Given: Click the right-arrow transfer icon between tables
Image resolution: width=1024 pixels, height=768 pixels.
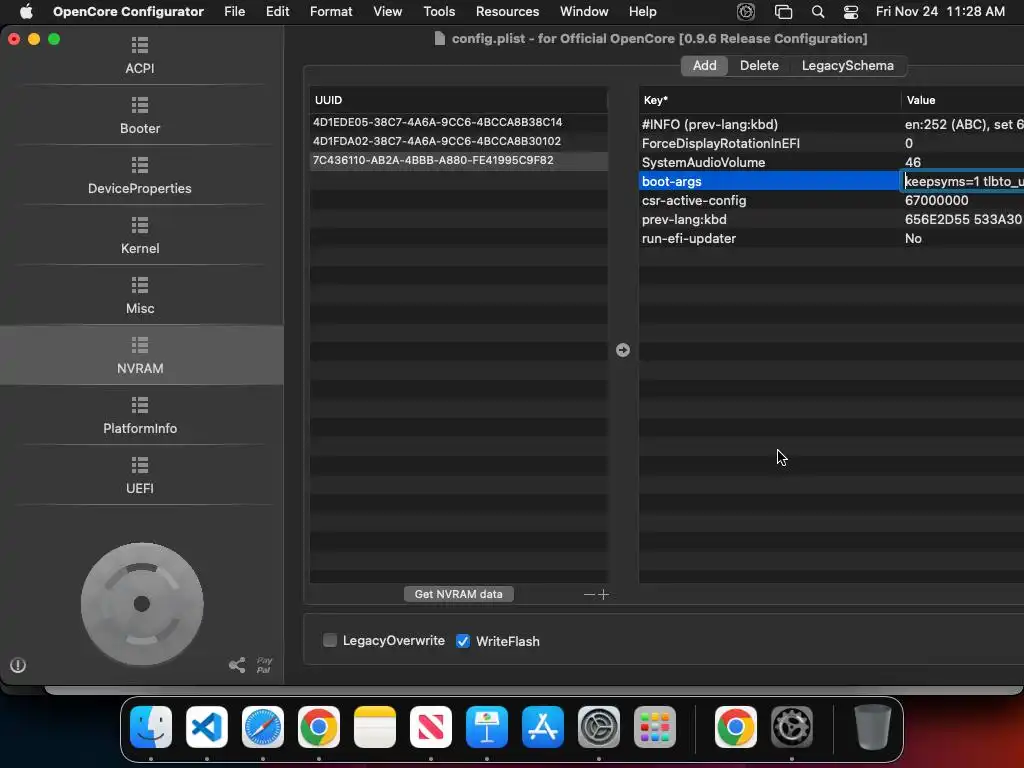Looking at the screenshot, I should point(623,350).
